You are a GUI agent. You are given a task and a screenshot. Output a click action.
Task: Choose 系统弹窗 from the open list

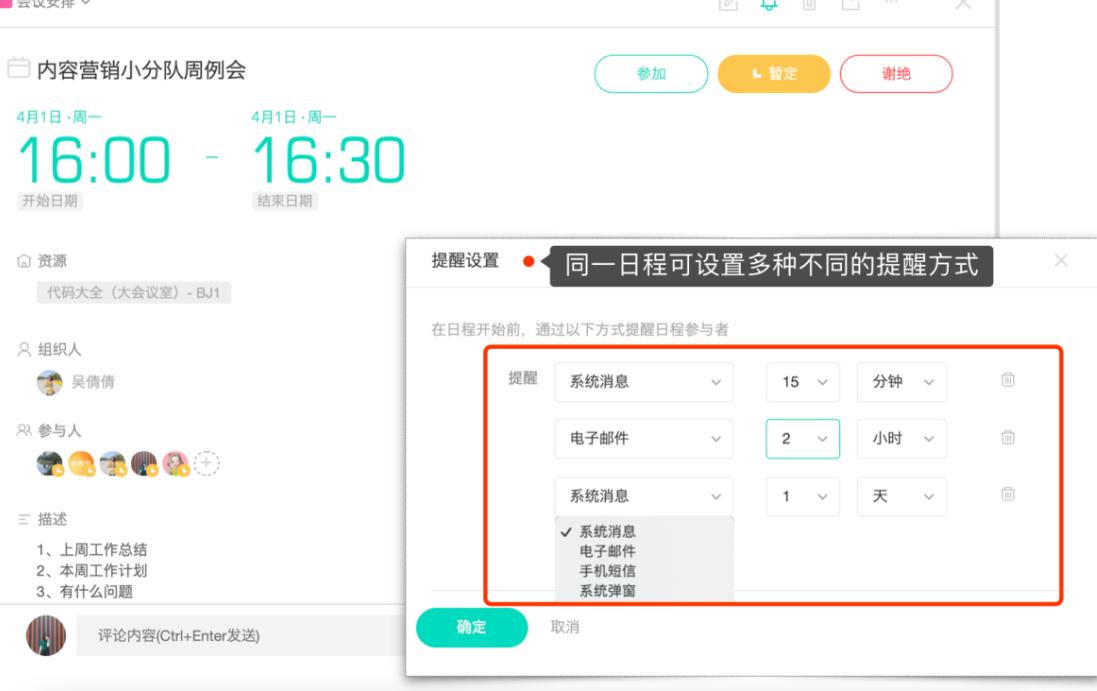pos(644,591)
